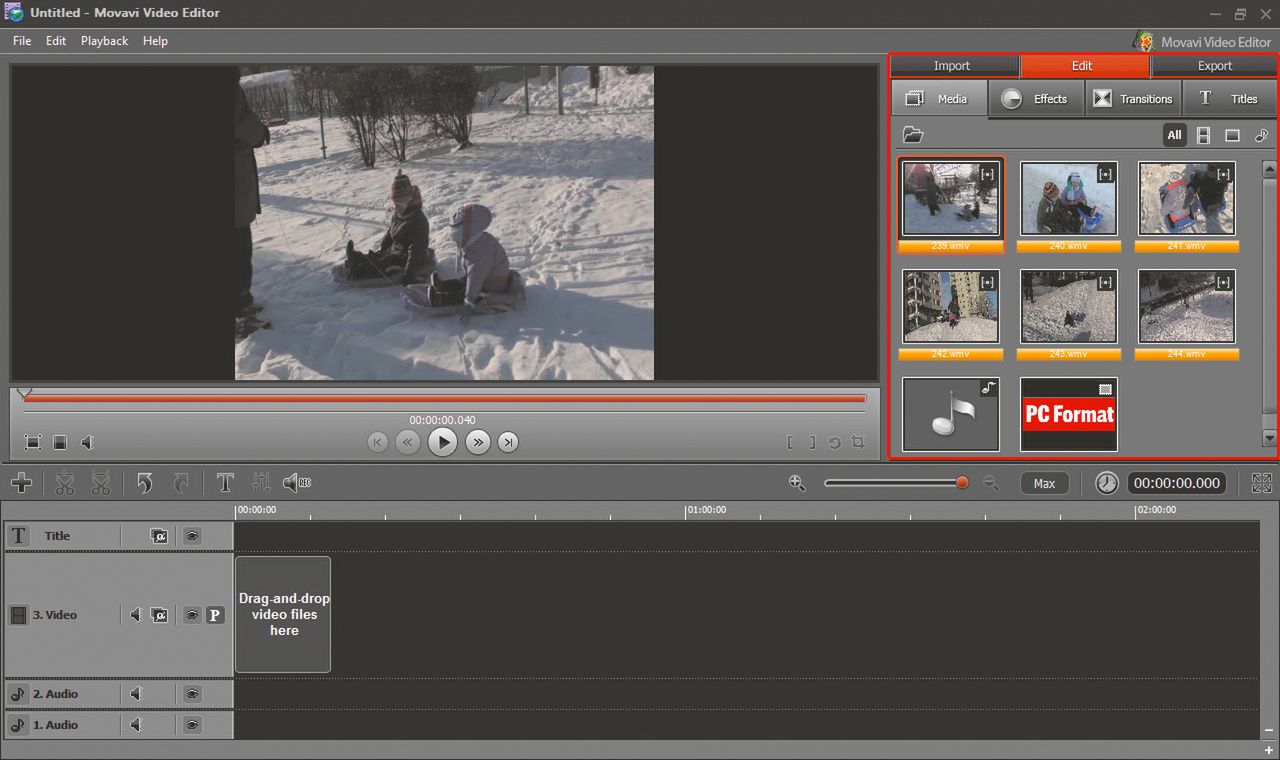
Task: Select the PC Format image thumbnail
Action: (x=1068, y=414)
